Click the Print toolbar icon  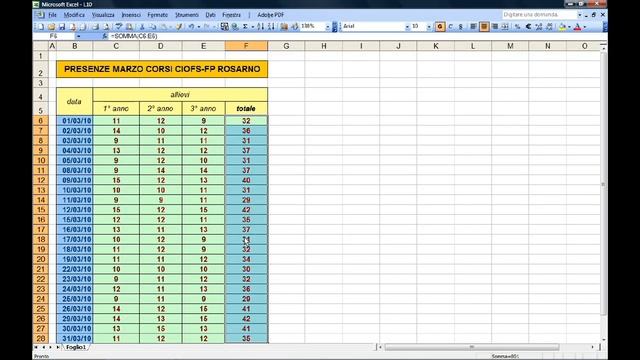point(96,27)
